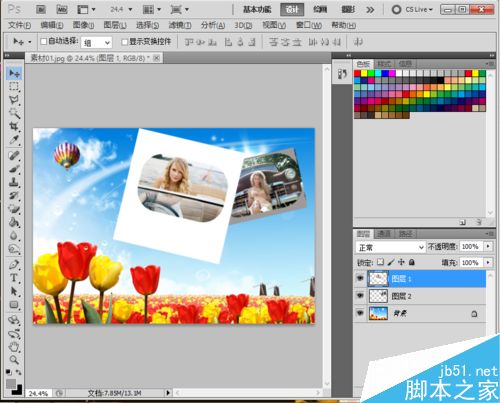Select the Brush tool
The width and height of the screenshot is (500, 403).
pos(14,169)
